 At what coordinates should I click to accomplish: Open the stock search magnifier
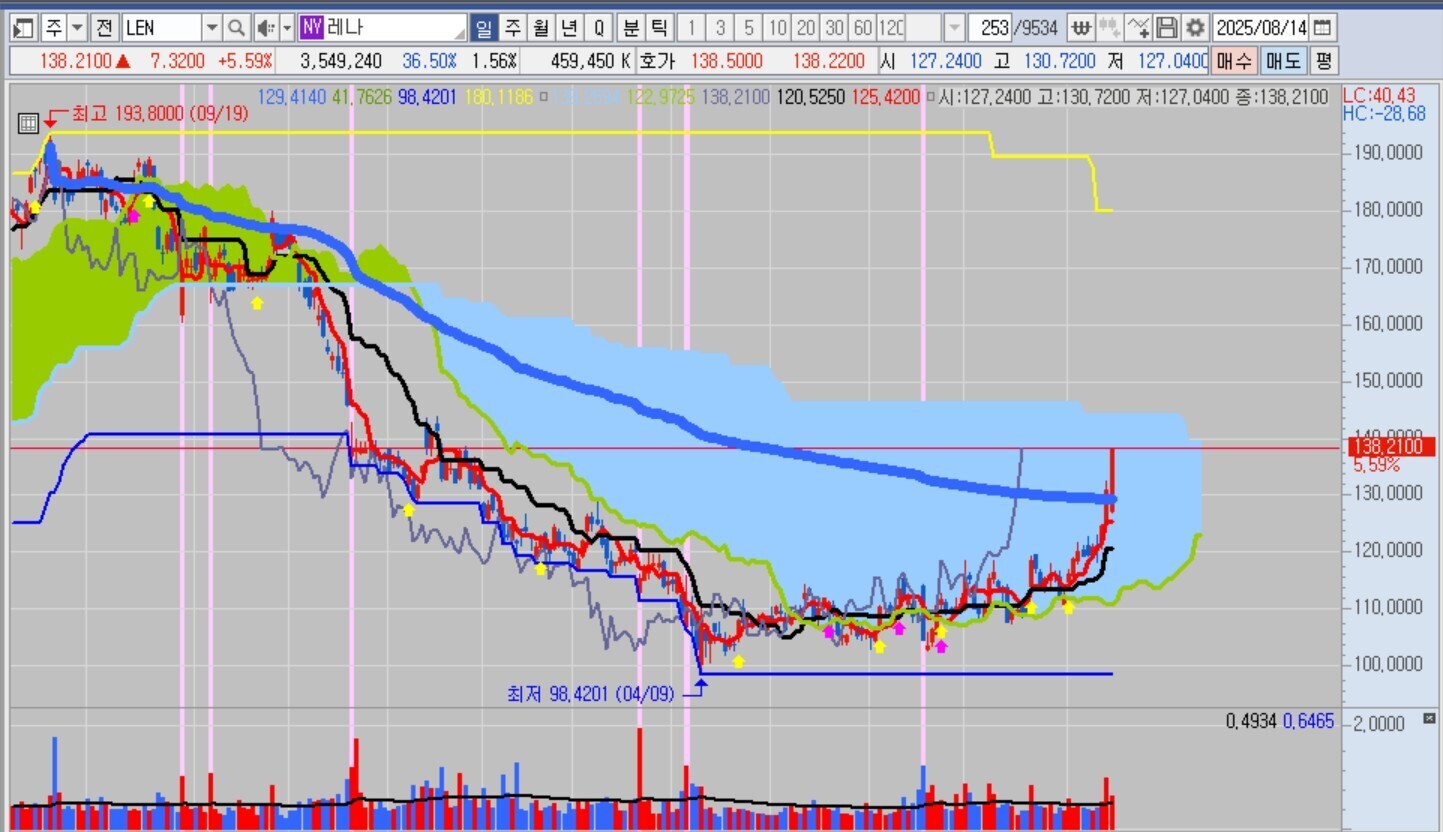pyautogui.click(x=236, y=27)
